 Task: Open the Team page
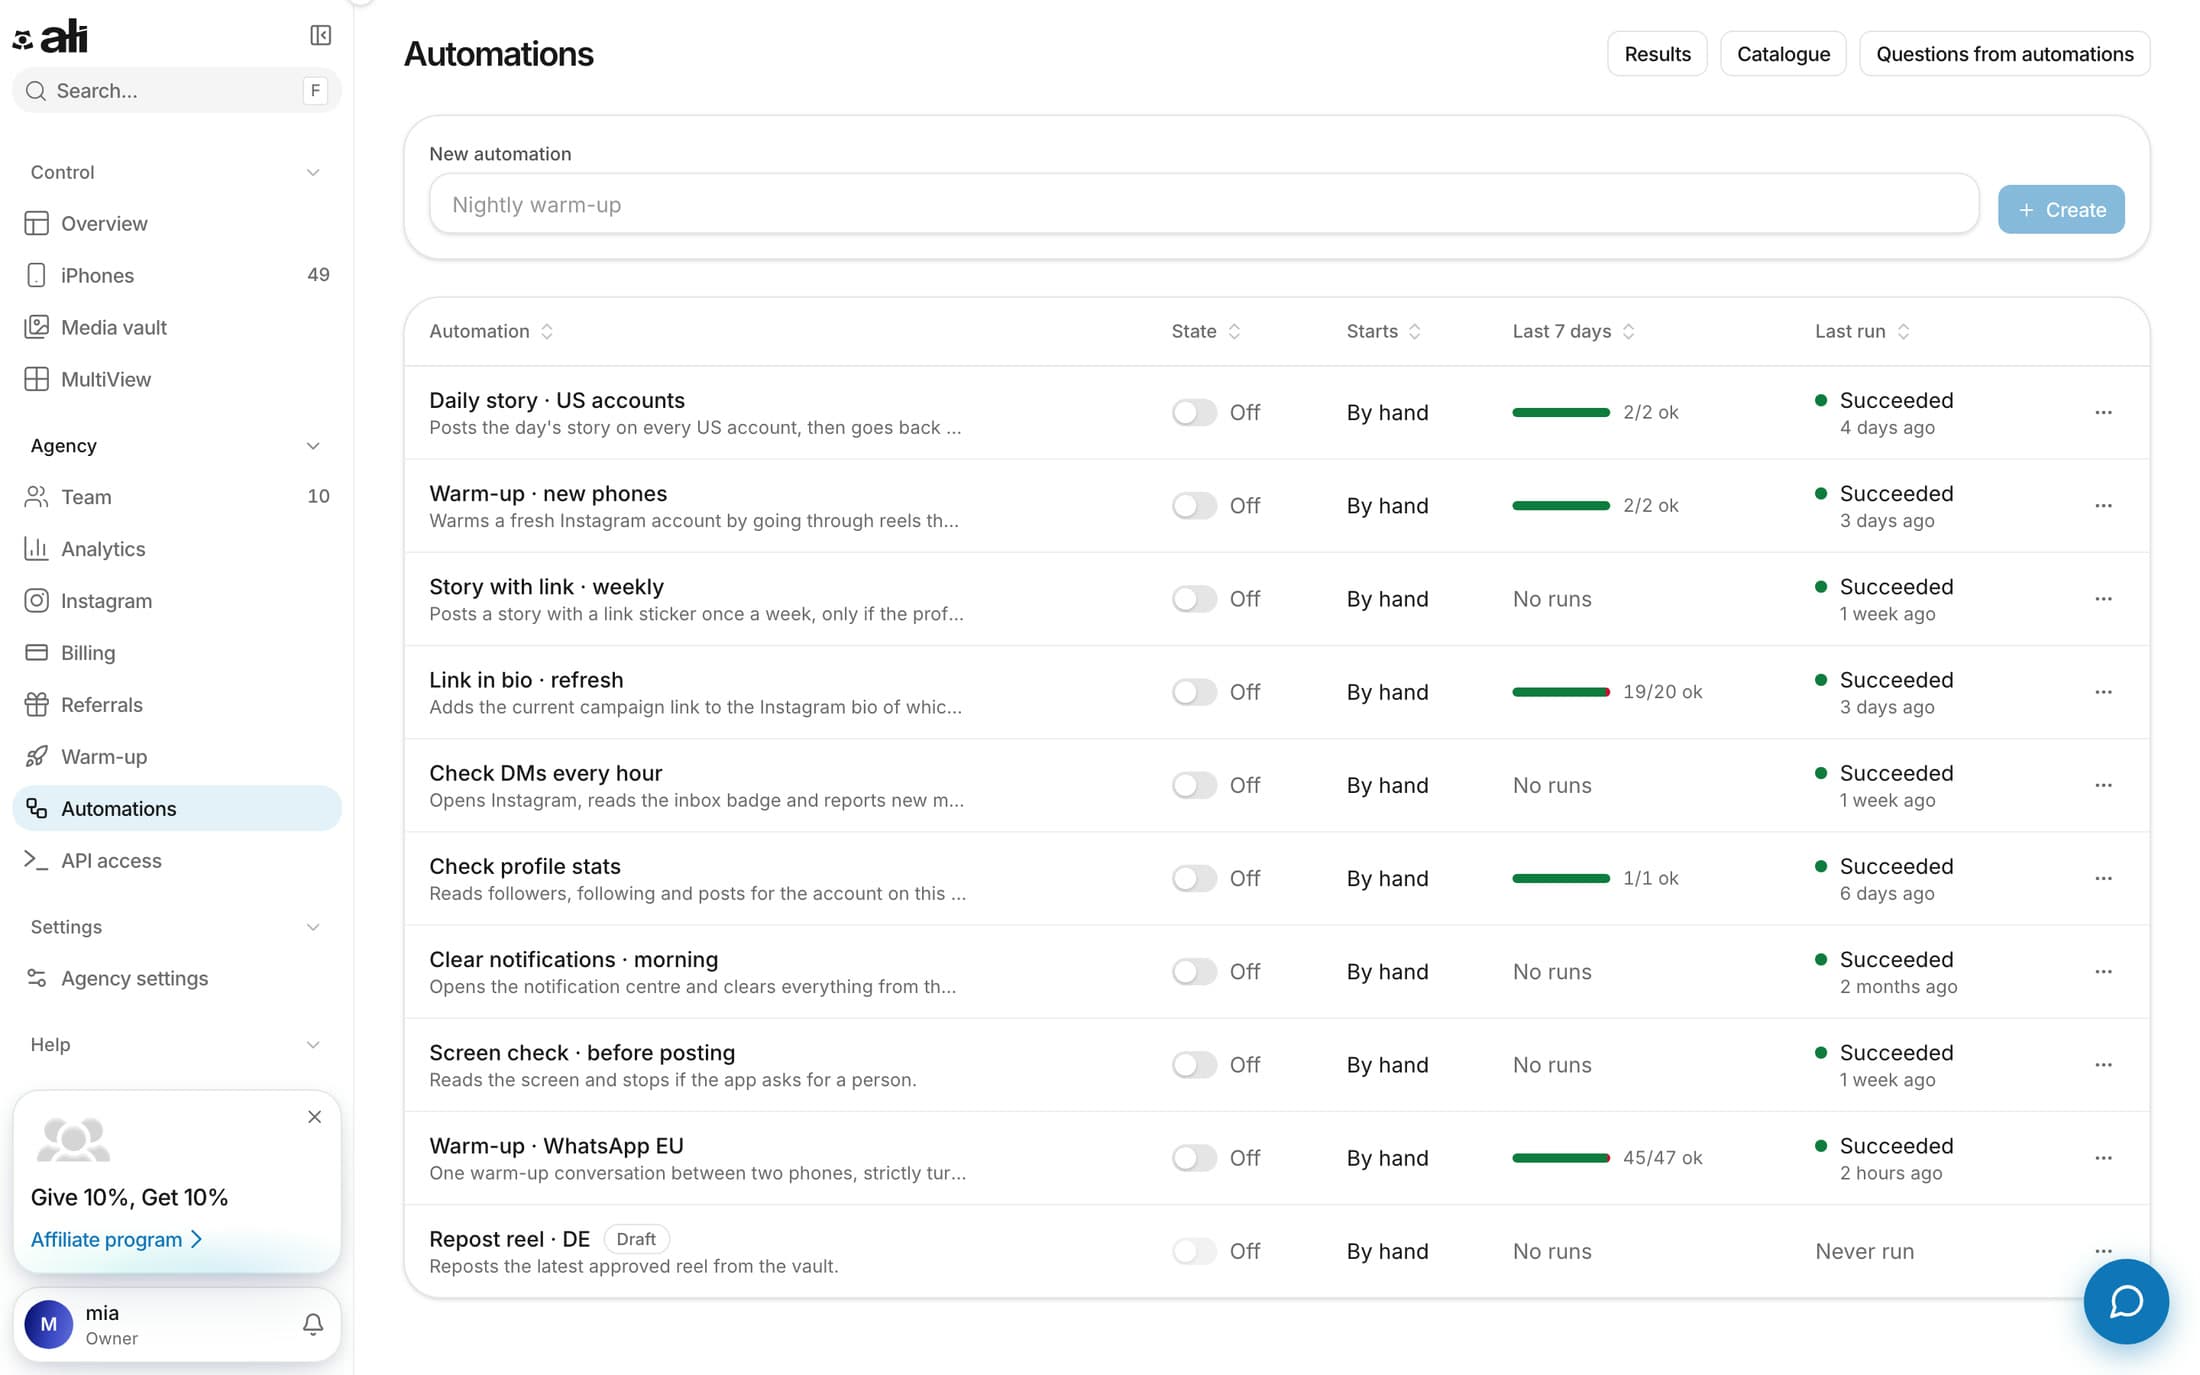pos(177,497)
